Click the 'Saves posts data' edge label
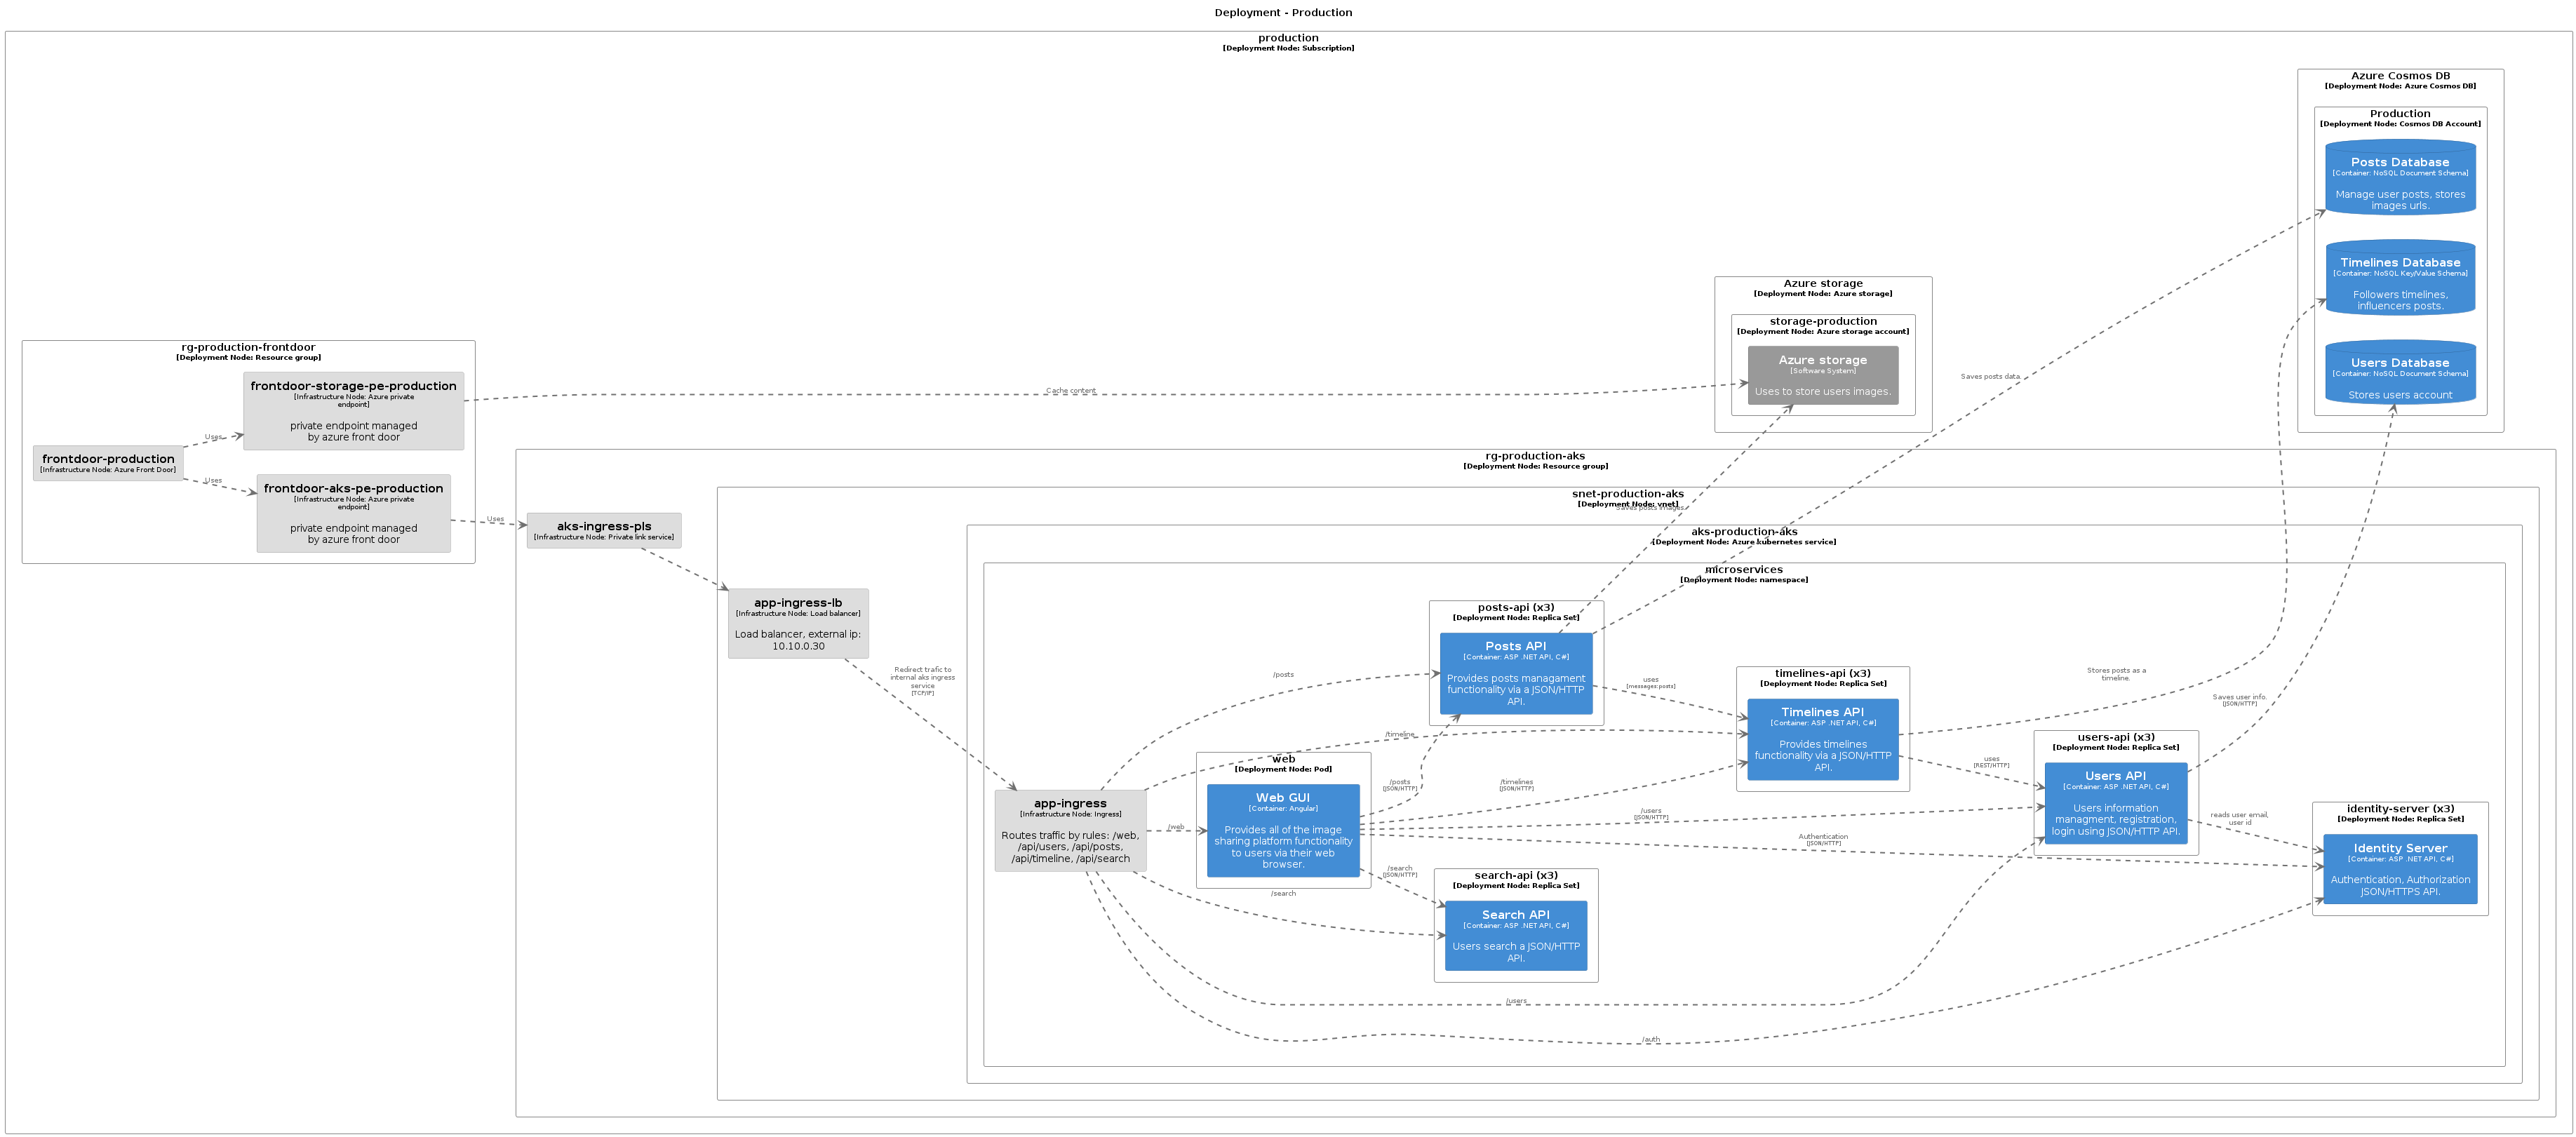The width and height of the screenshot is (2576, 1137). [x=1990, y=377]
